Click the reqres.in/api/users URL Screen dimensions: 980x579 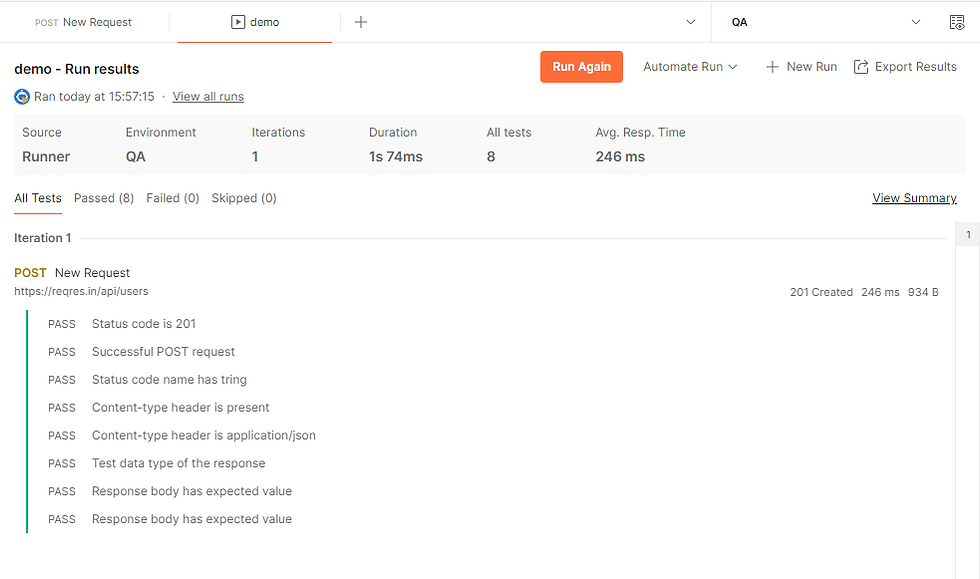coord(81,291)
